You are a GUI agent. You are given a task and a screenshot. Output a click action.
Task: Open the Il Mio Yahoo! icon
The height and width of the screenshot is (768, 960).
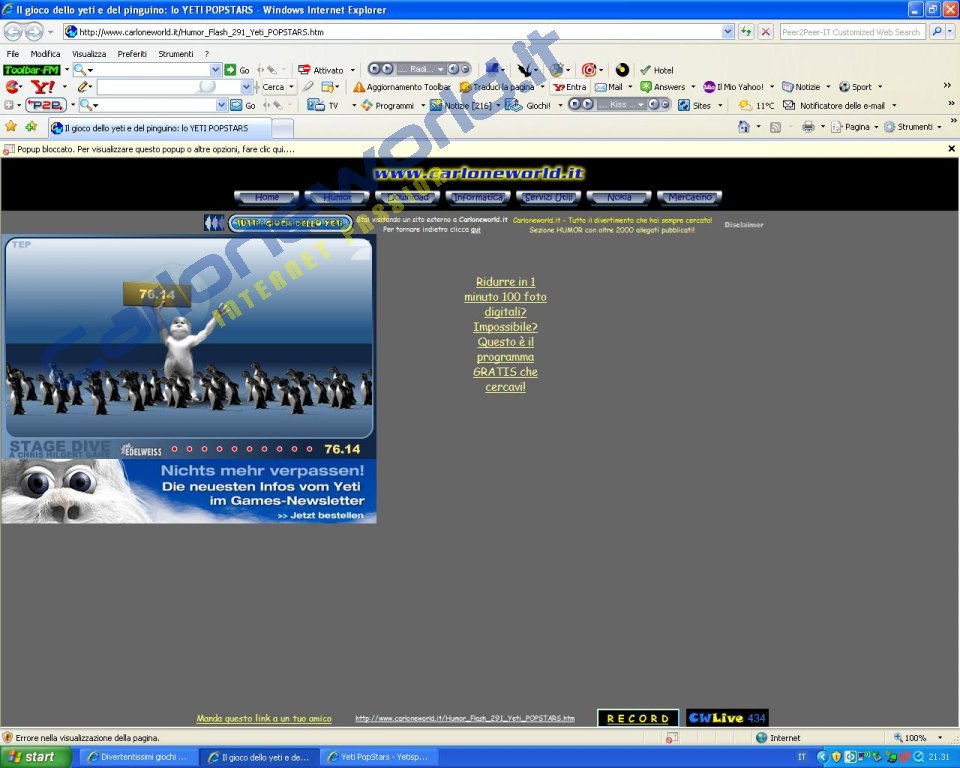pyautogui.click(x=709, y=87)
